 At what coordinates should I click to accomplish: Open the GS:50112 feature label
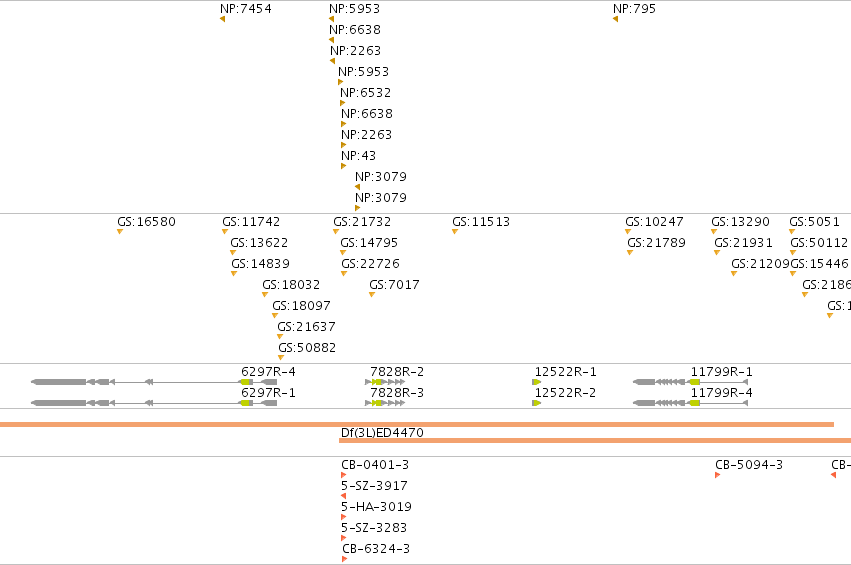pos(819,243)
